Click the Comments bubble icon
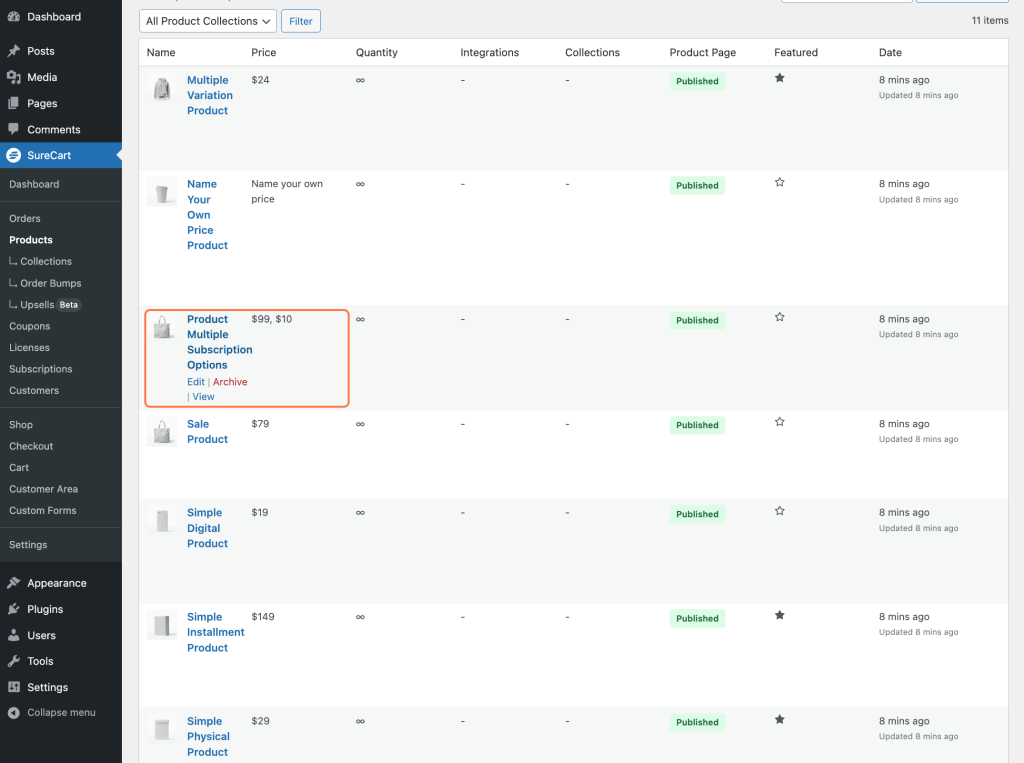The width and height of the screenshot is (1024, 763). pos(13,129)
